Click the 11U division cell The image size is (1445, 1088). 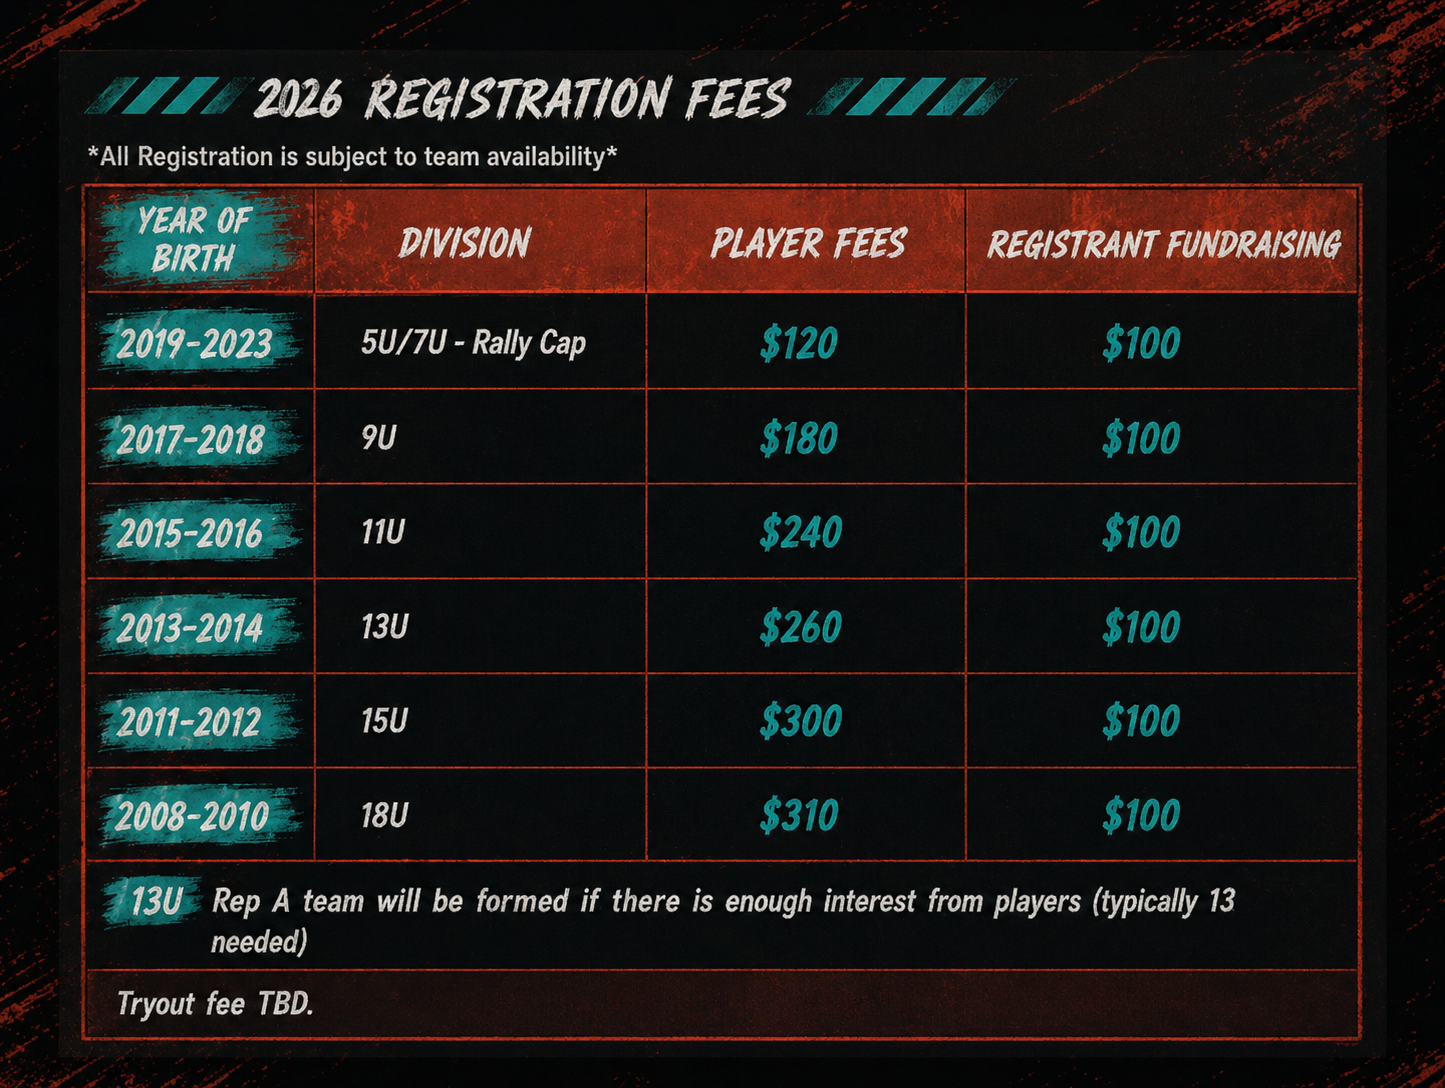coord(383,532)
